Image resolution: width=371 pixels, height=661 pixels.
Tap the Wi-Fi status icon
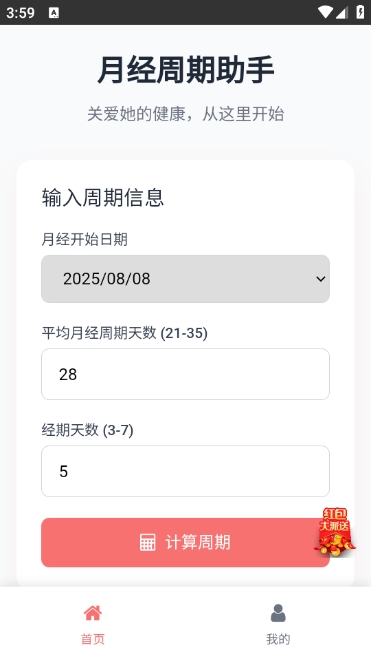(x=325, y=12)
